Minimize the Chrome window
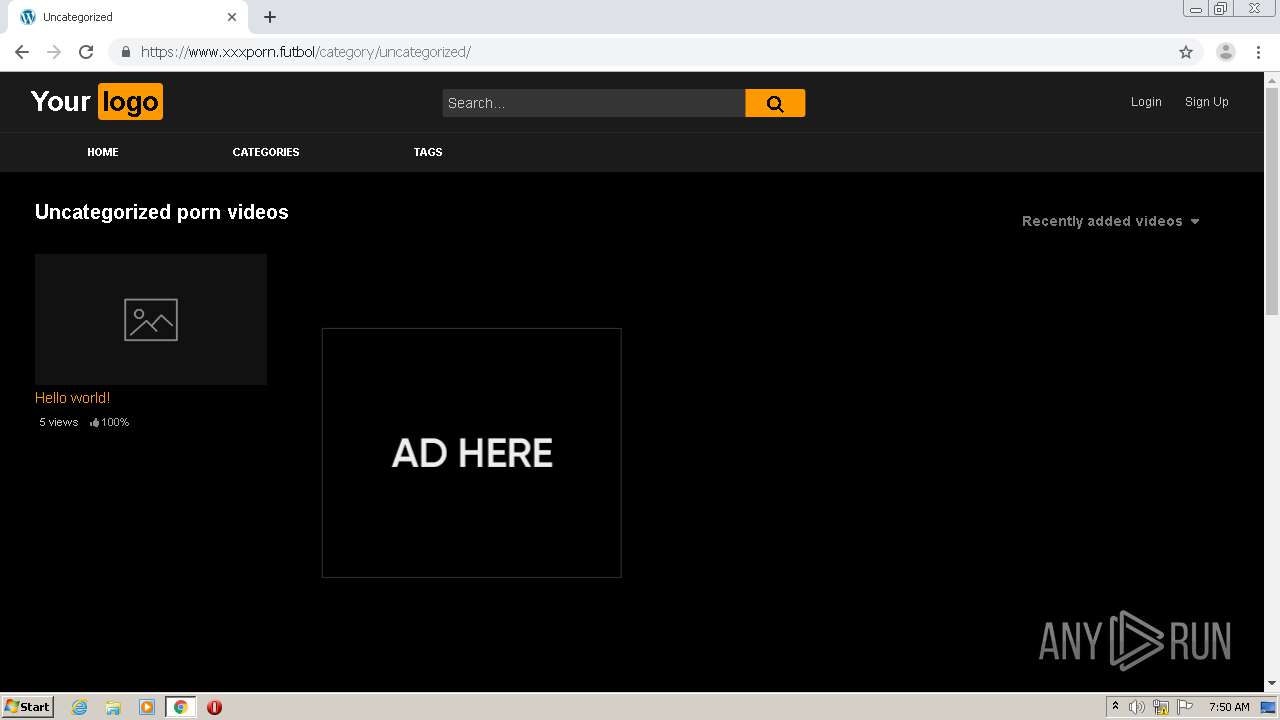This screenshot has height=720, width=1280. (x=1195, y=9)
